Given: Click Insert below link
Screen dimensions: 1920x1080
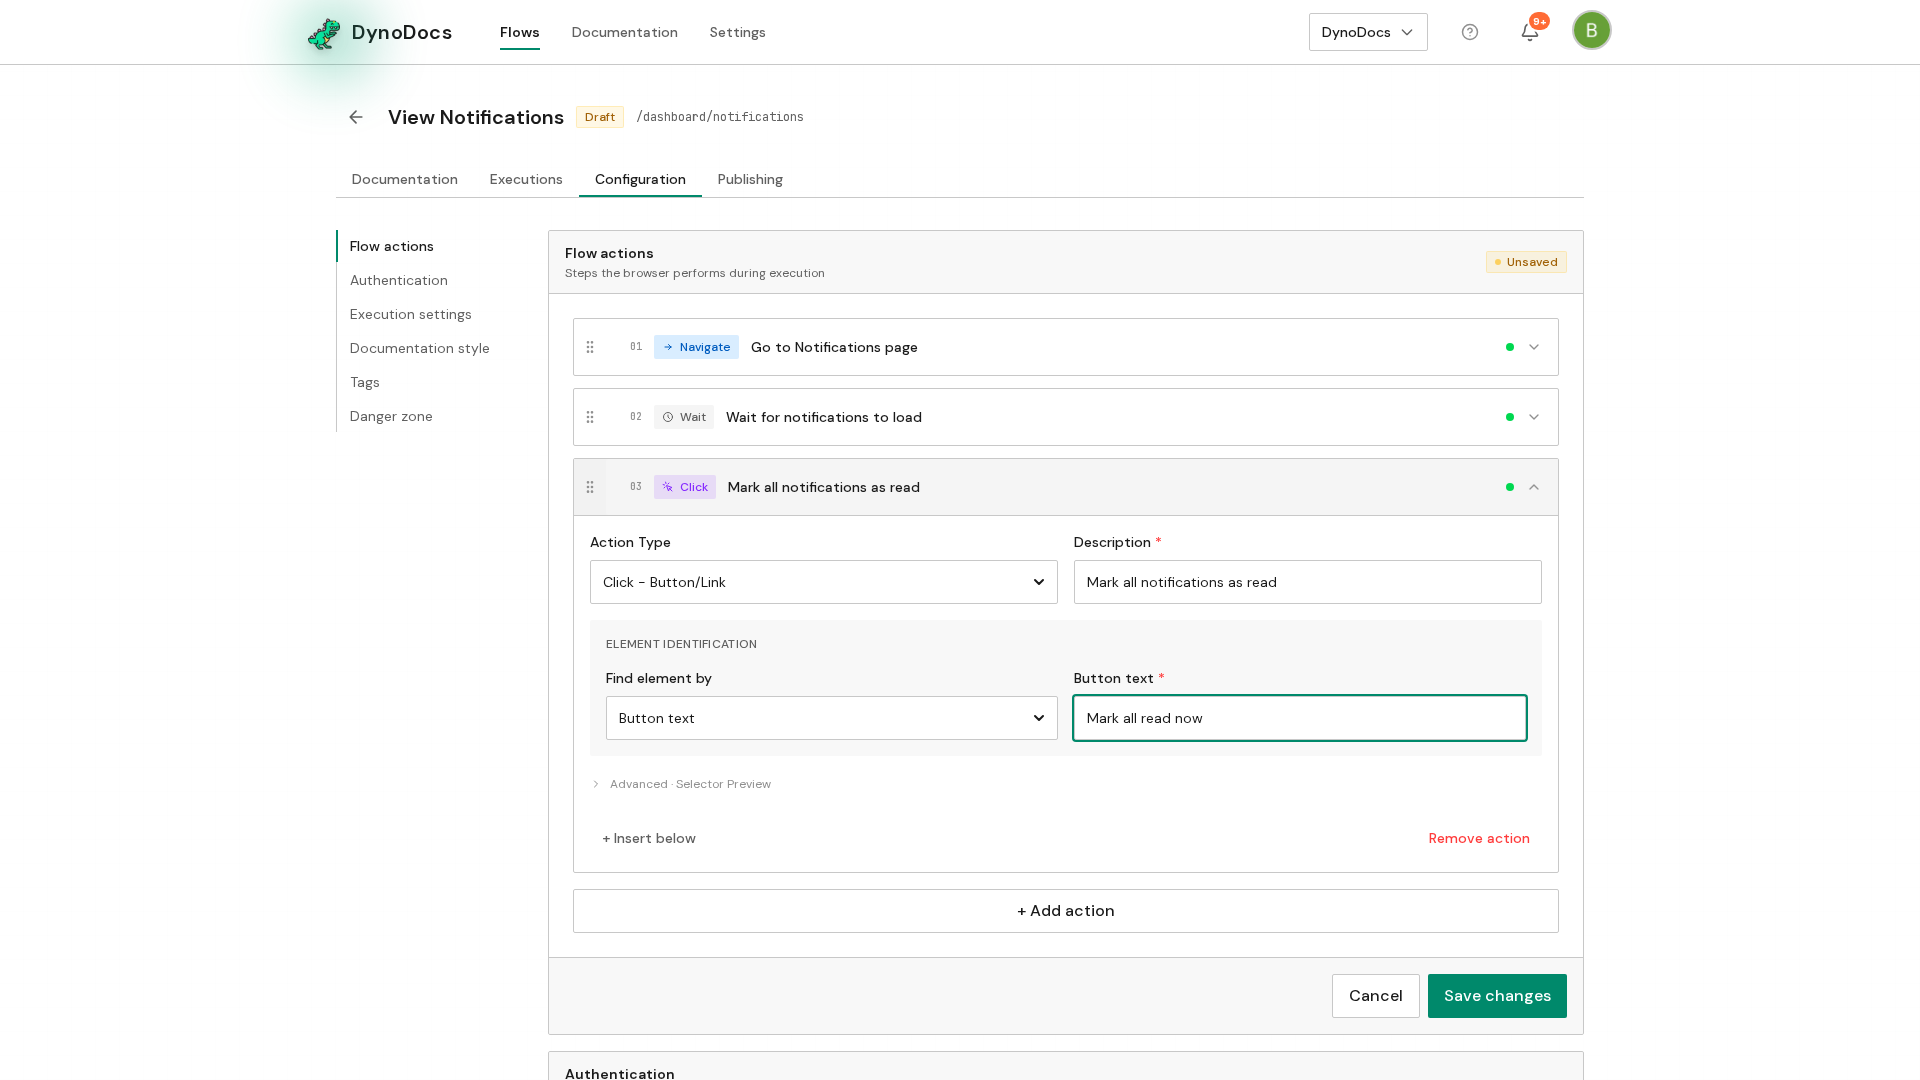Looking at the screenshot, I should point(649,838).
